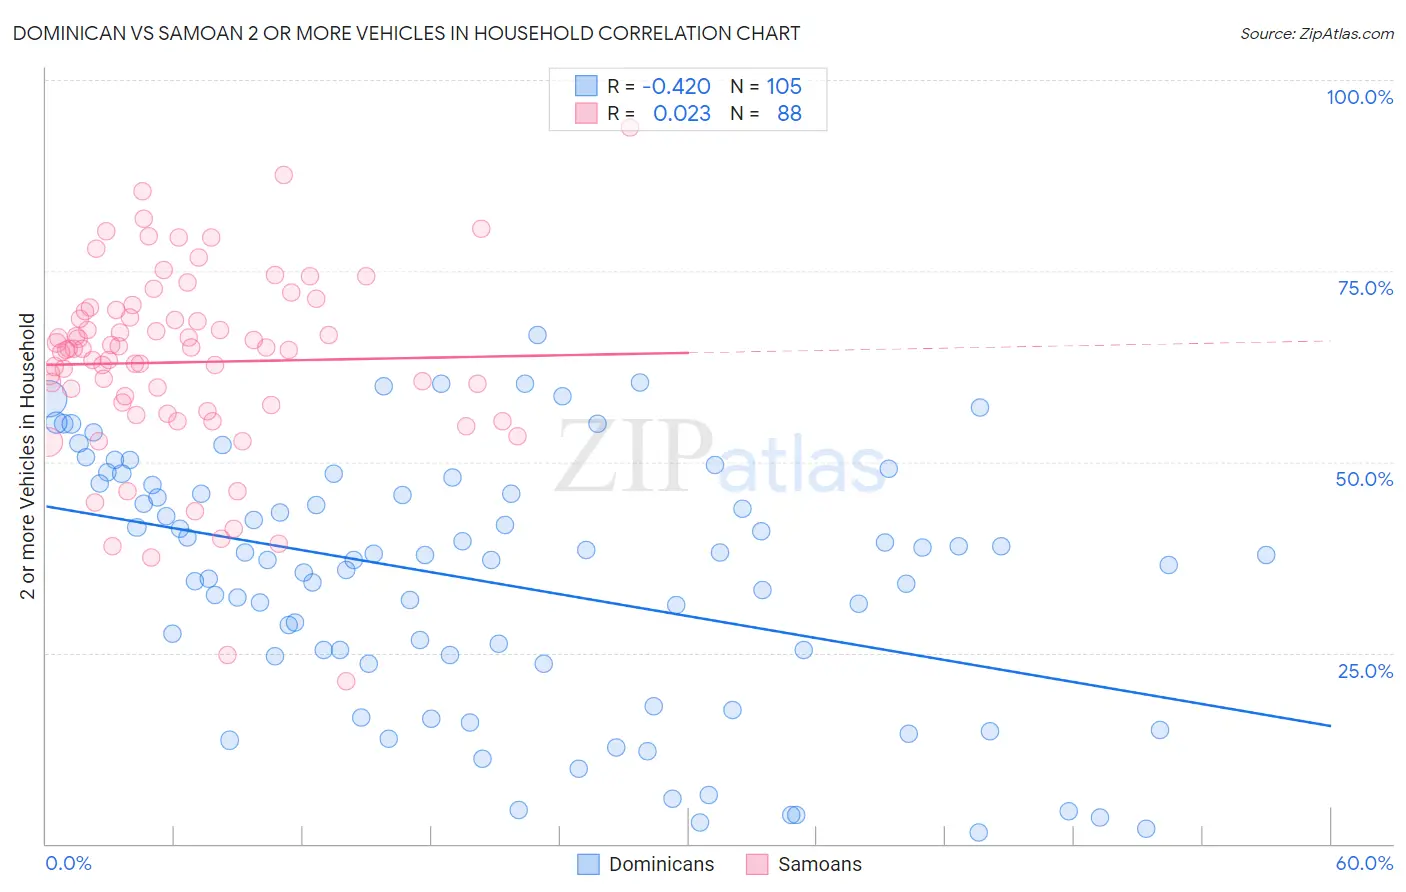Click the 75.0% y-axis label
Screen dimensions: 1406x892
[1365, 288]
